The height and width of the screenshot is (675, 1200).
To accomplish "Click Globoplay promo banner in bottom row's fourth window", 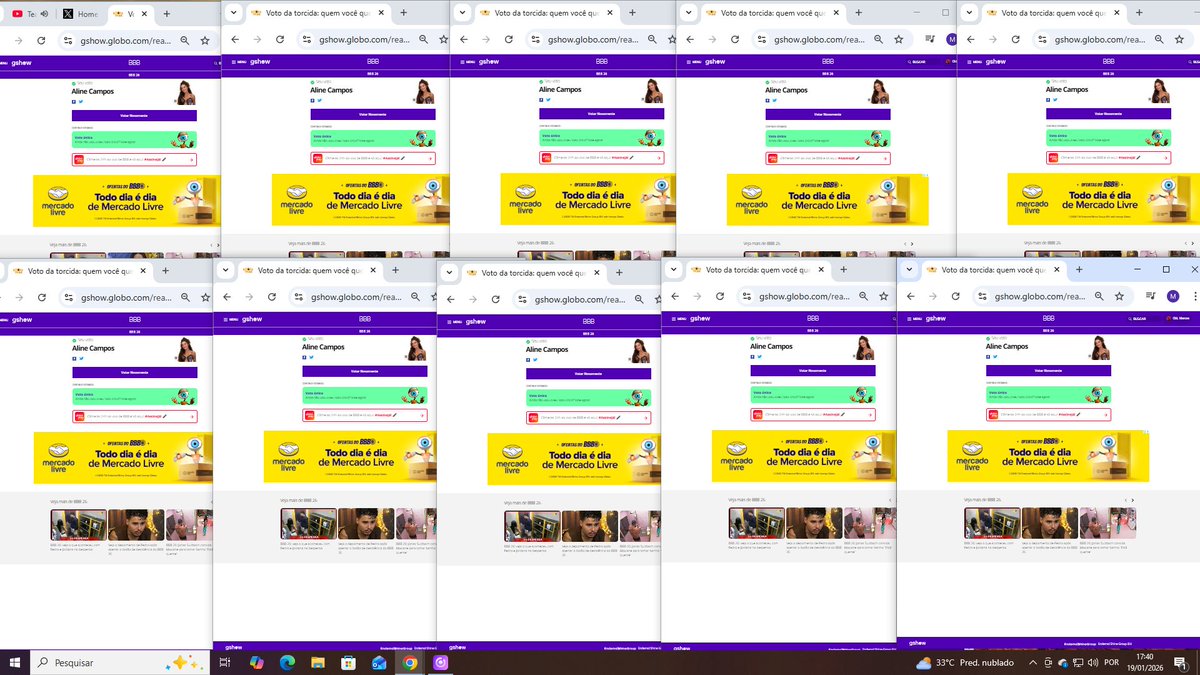I will pos(813,415).
